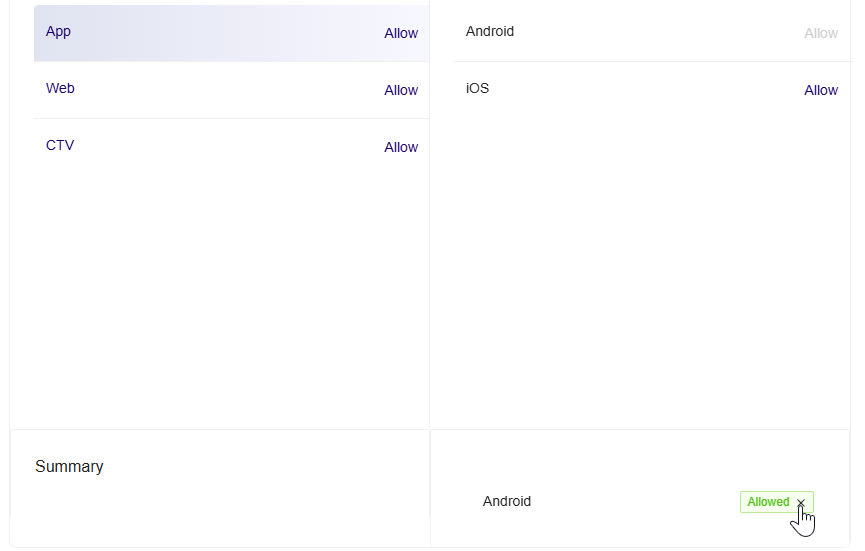This screenshot has width=865, height=551.
Task: Allow the App category
Action: pos(401,33)
